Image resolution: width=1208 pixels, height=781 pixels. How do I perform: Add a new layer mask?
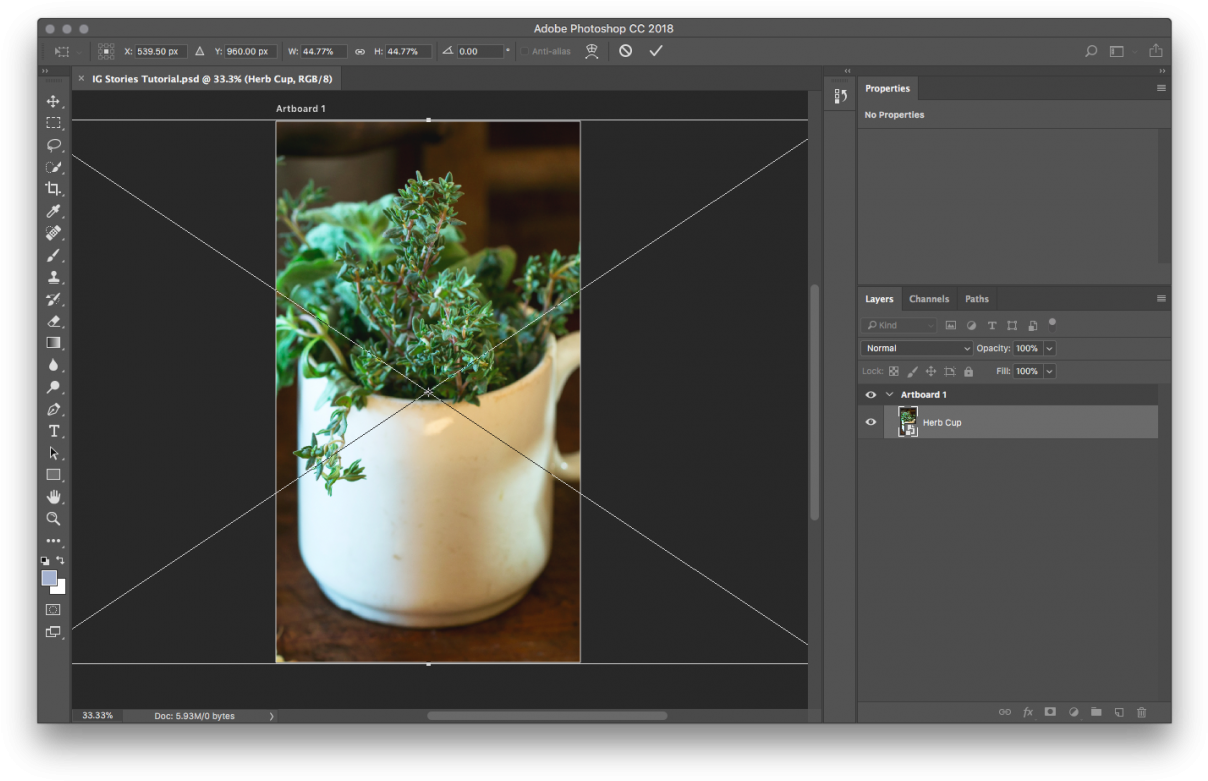pos(1050,712)
